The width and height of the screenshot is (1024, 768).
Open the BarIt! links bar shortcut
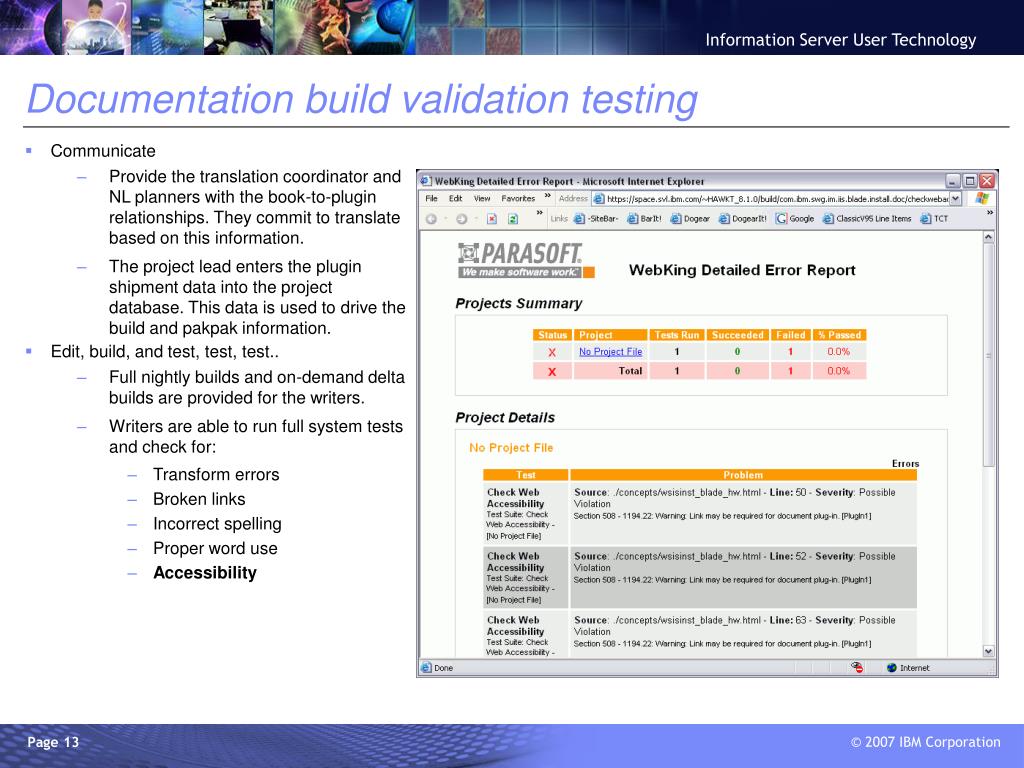point(645,219)
